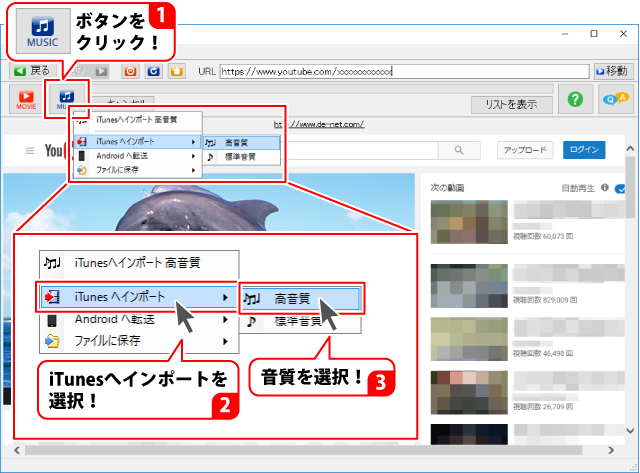Viewport: 640px width, 473px height.
Task: Focus the URL address field
Action: click(404, 71)
